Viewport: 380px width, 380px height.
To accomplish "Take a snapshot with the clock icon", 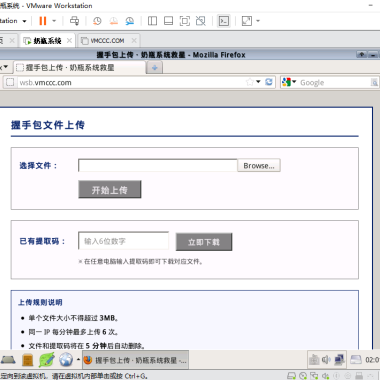I will pos(97,21).
